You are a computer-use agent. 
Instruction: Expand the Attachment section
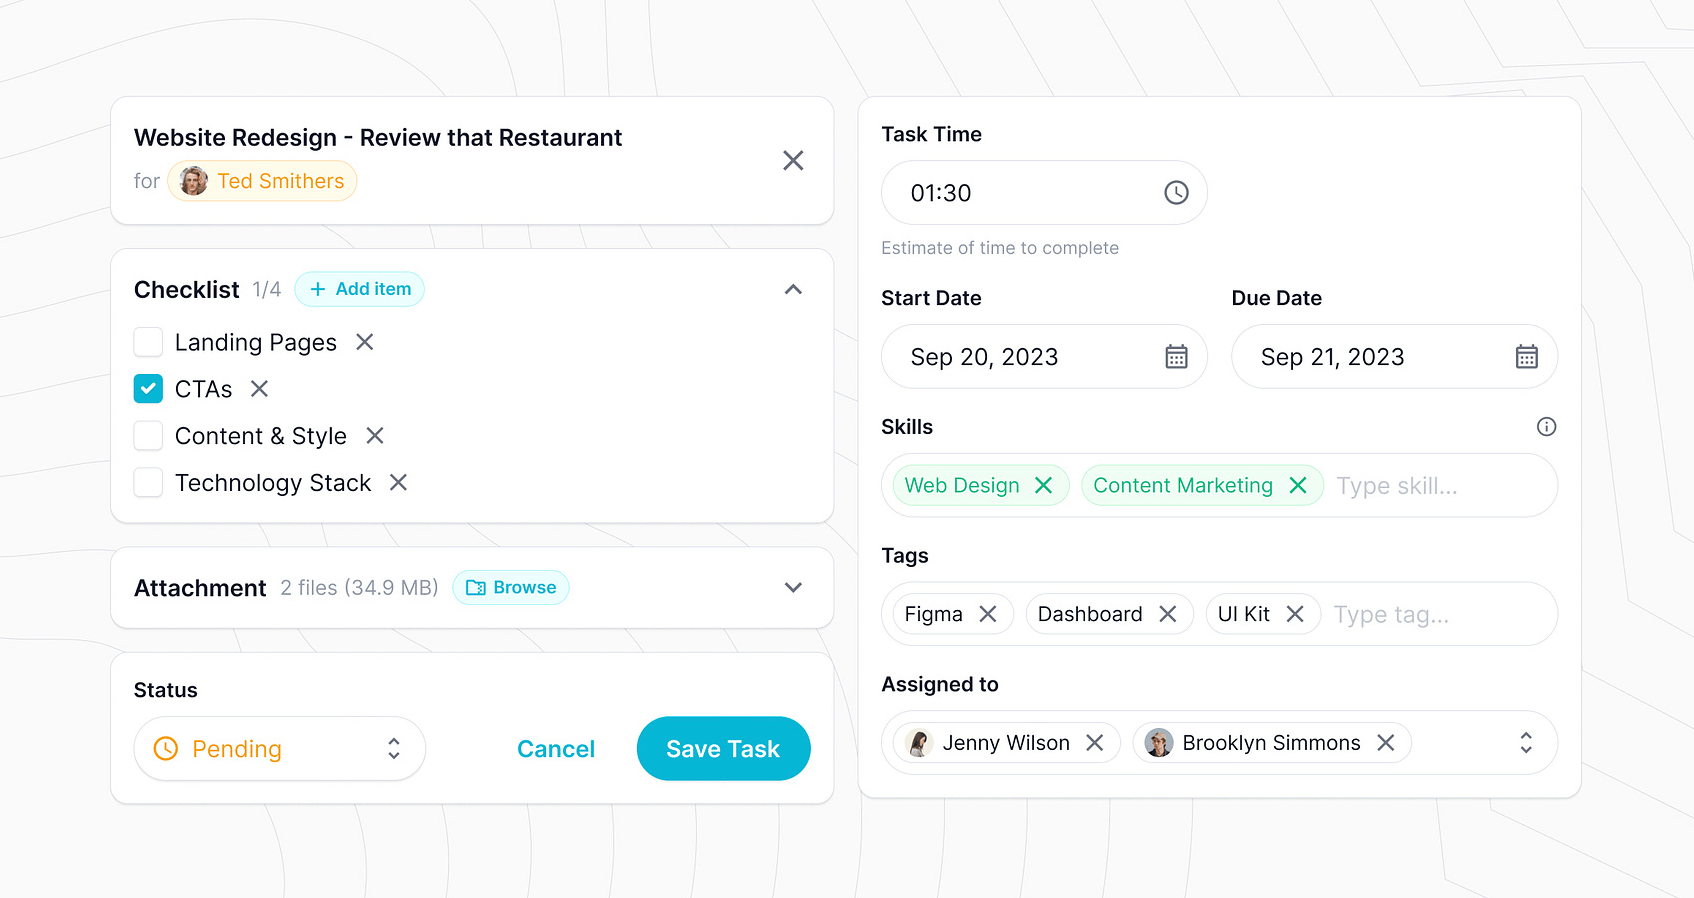pyautogui.click(x=793, y=588)
